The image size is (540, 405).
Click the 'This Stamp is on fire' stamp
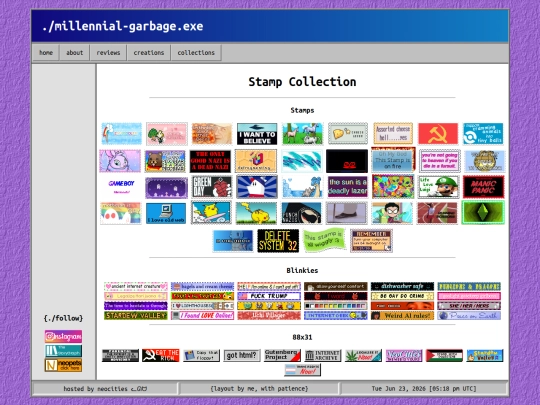click(393, 160)
